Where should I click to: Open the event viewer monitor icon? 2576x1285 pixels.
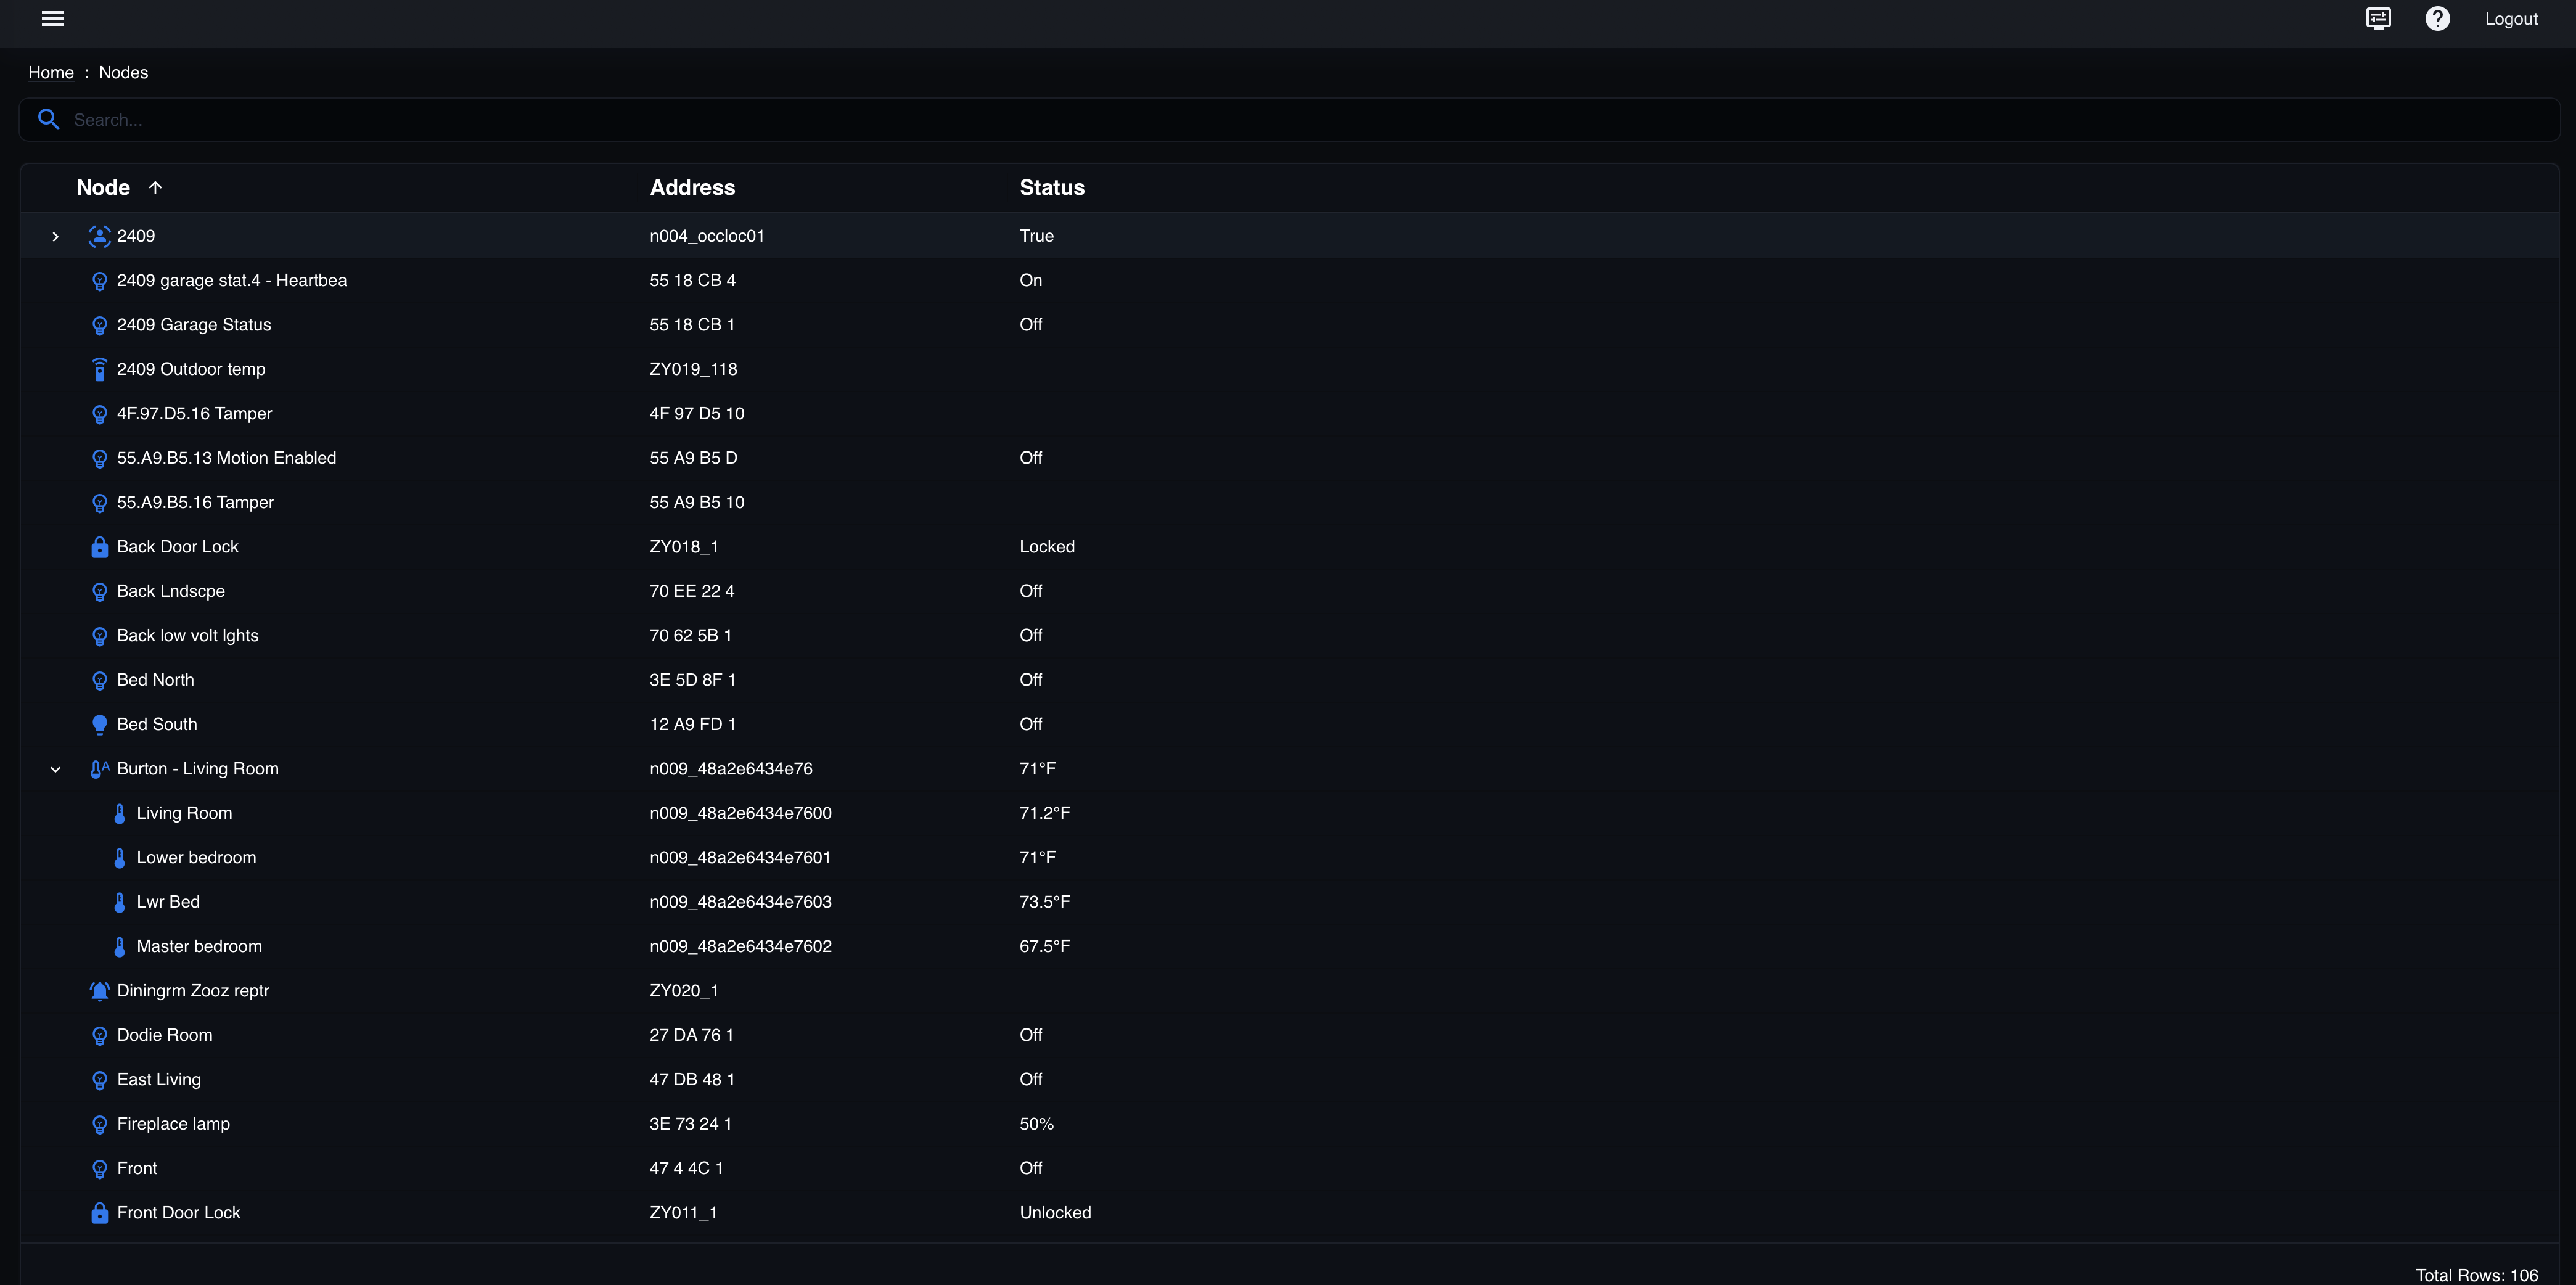(2378, 19)
